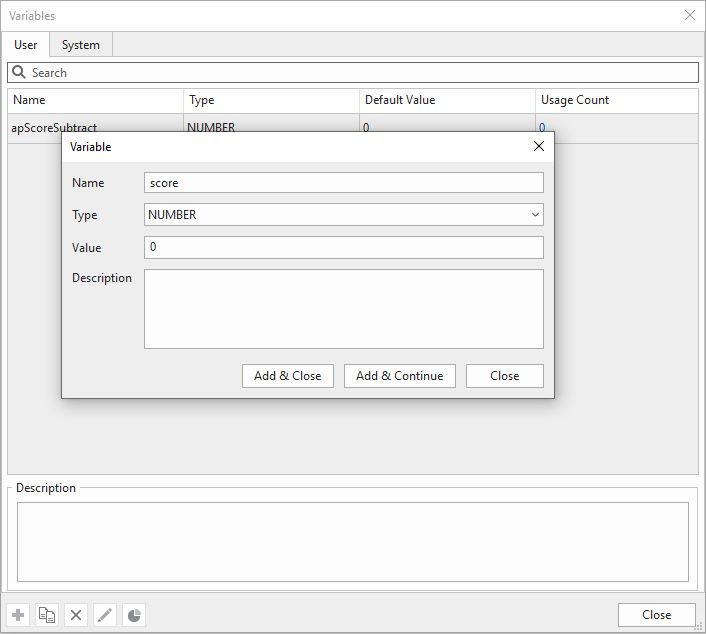This screenshot has width=706, height=634.
Task: Sort by the Type column header
Action: point(272,100)
